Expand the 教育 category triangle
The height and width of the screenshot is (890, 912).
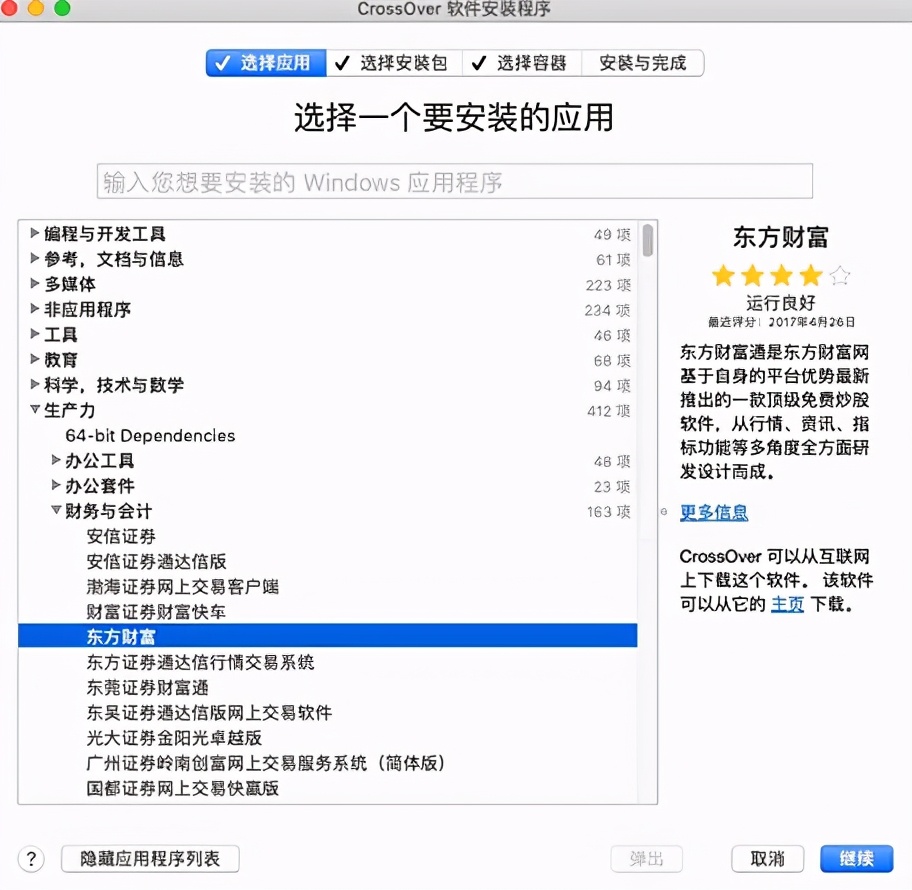[34, 359]
